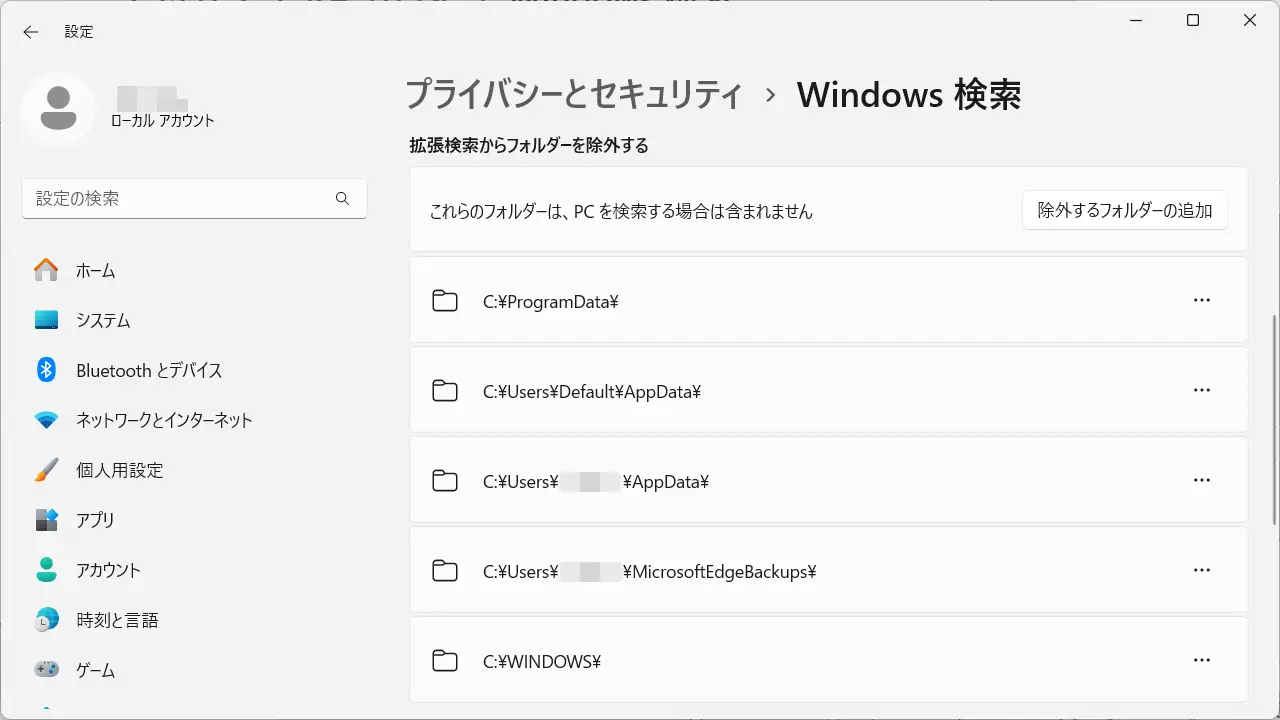The height and width of the screenshot is (720, 1280).
Task: Click ローカル アカウント profile text
Action: [x=162, y=121]
